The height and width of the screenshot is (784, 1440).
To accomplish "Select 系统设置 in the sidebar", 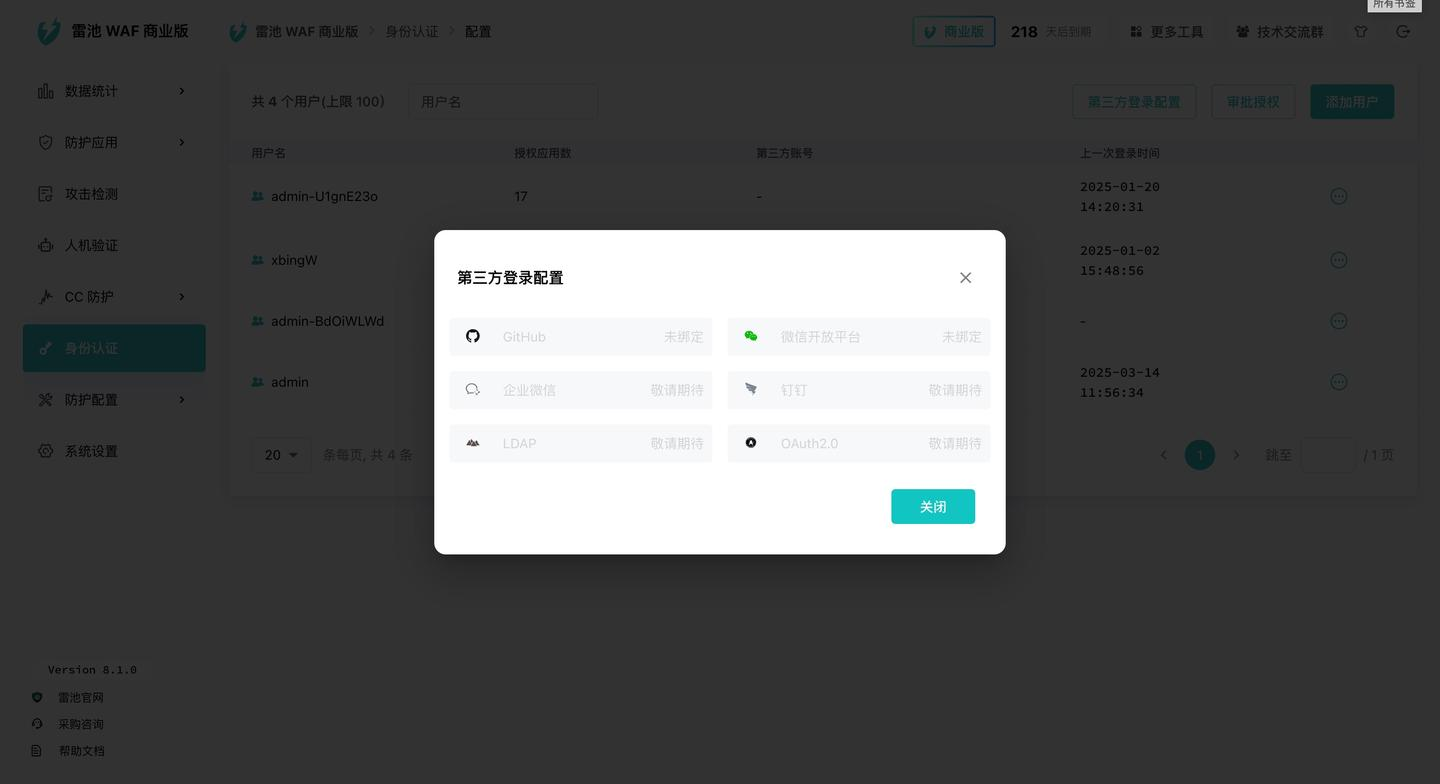I will pos(91,450).
